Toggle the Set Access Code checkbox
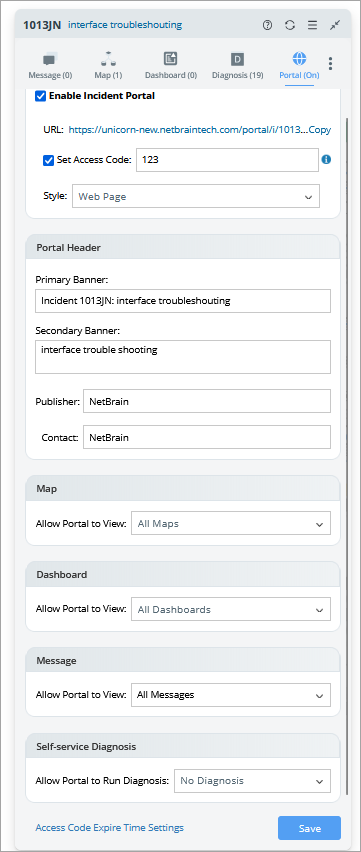 pyautogui.click(x=48, y=160)
